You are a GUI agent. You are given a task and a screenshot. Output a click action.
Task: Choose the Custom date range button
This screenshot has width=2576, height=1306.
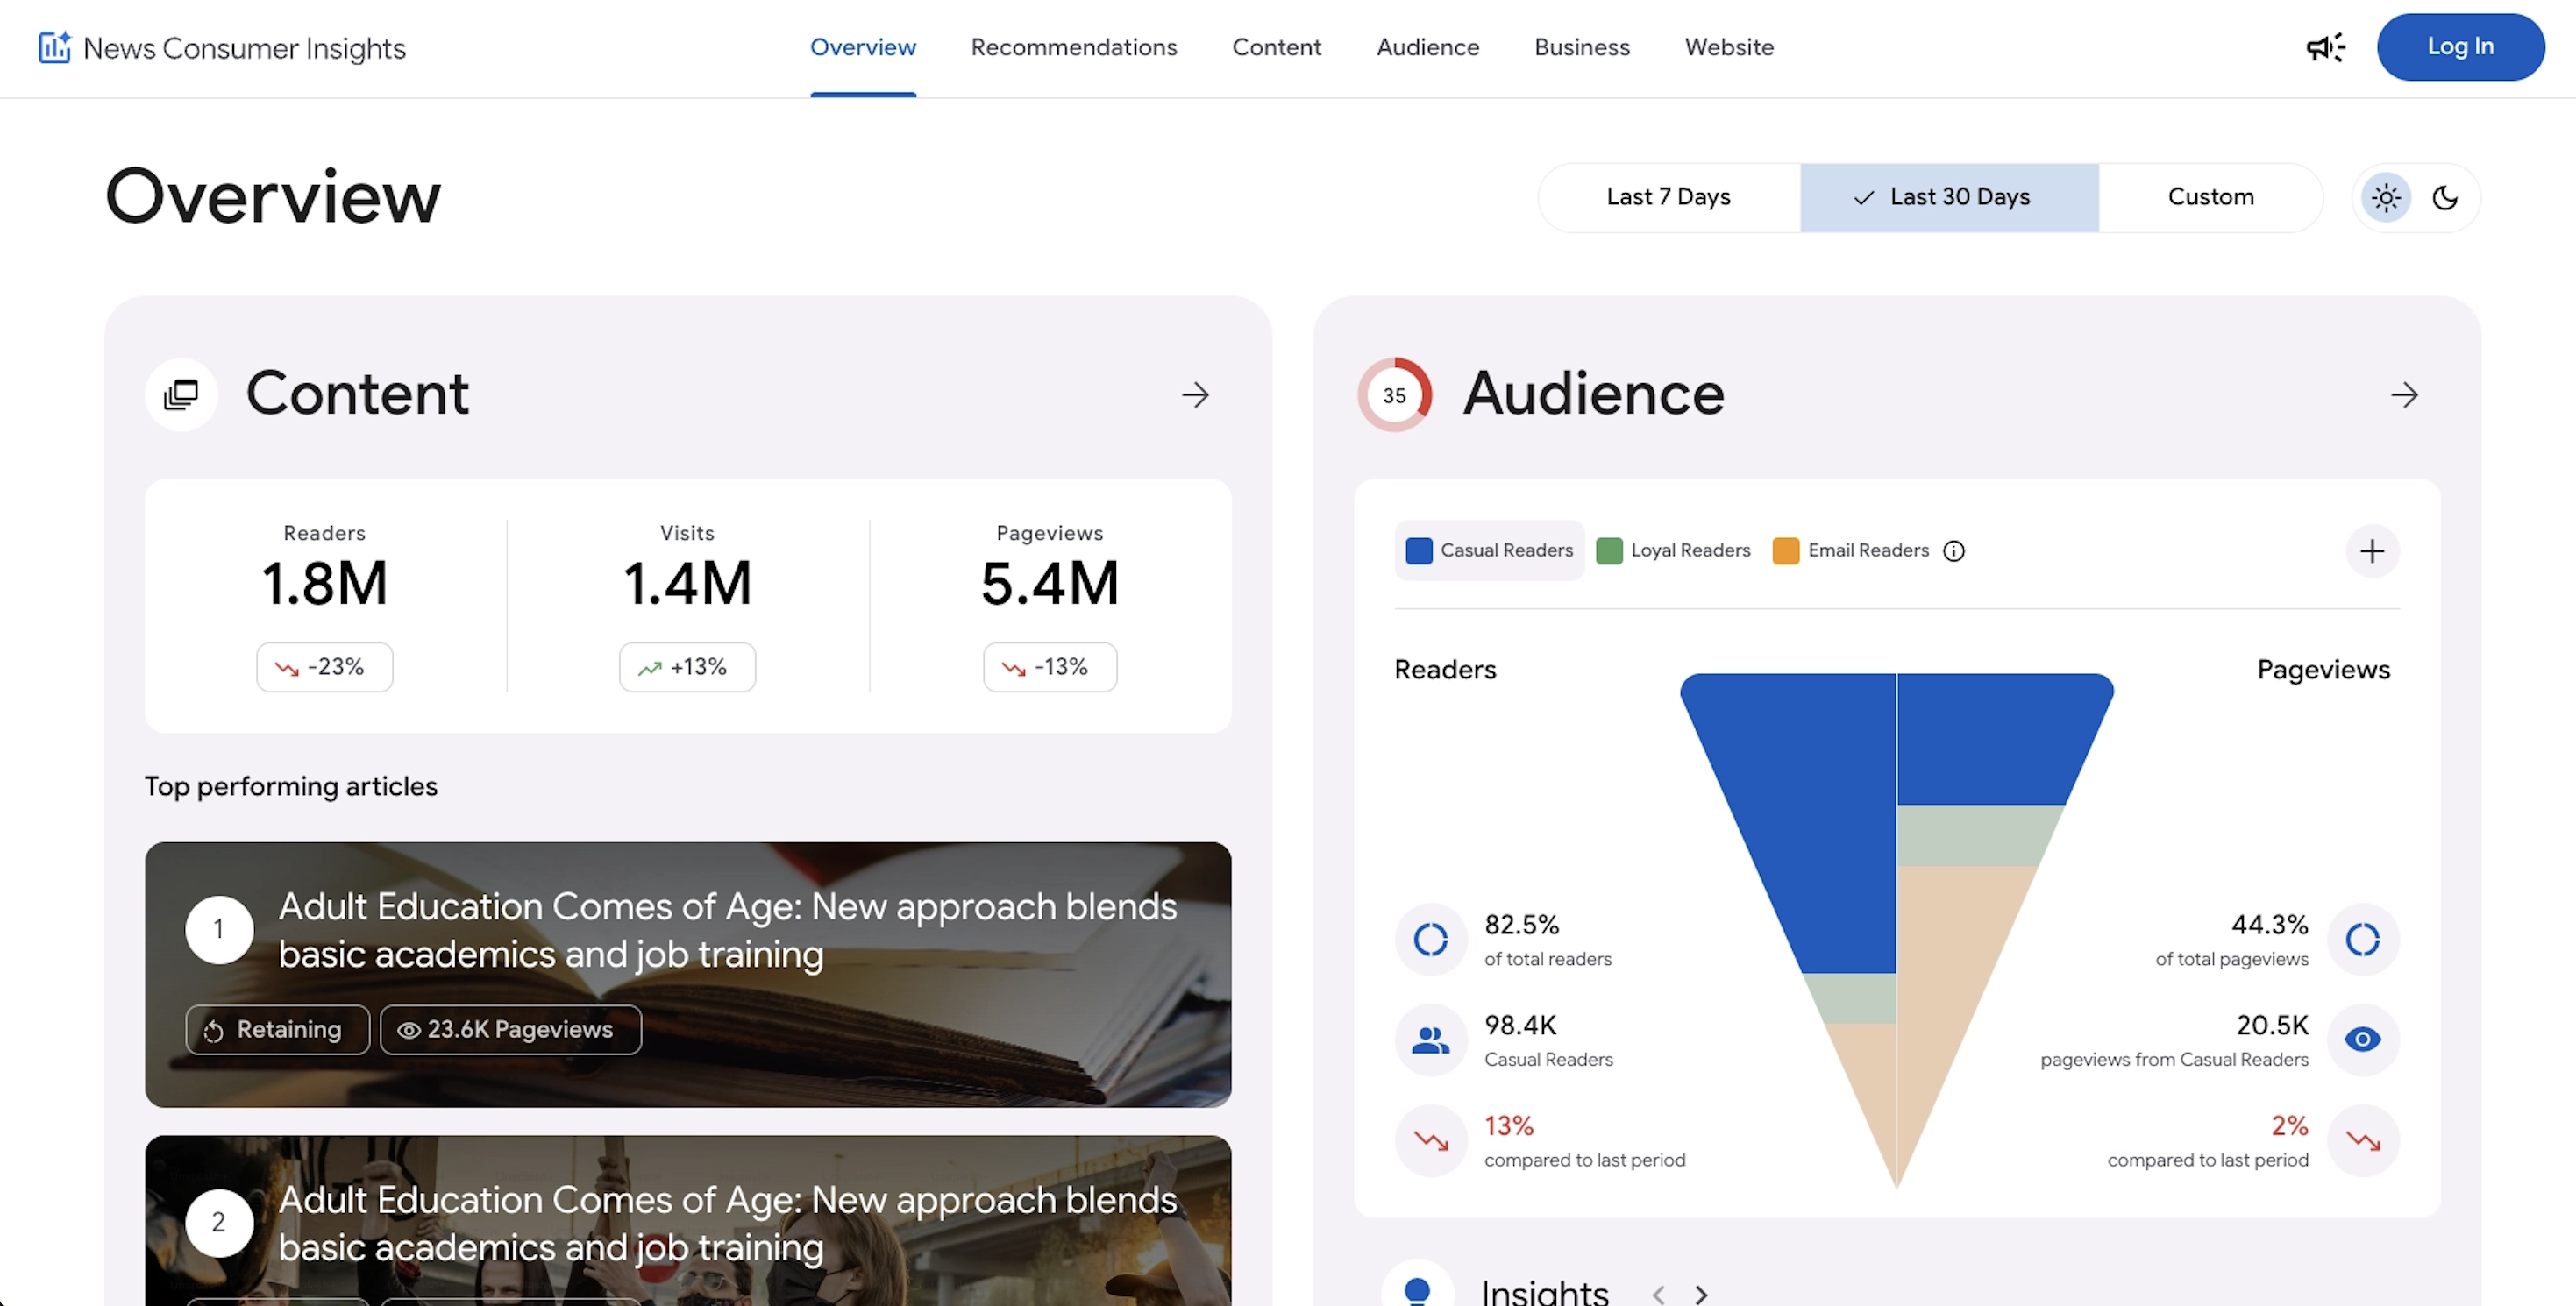point(2210,197)
